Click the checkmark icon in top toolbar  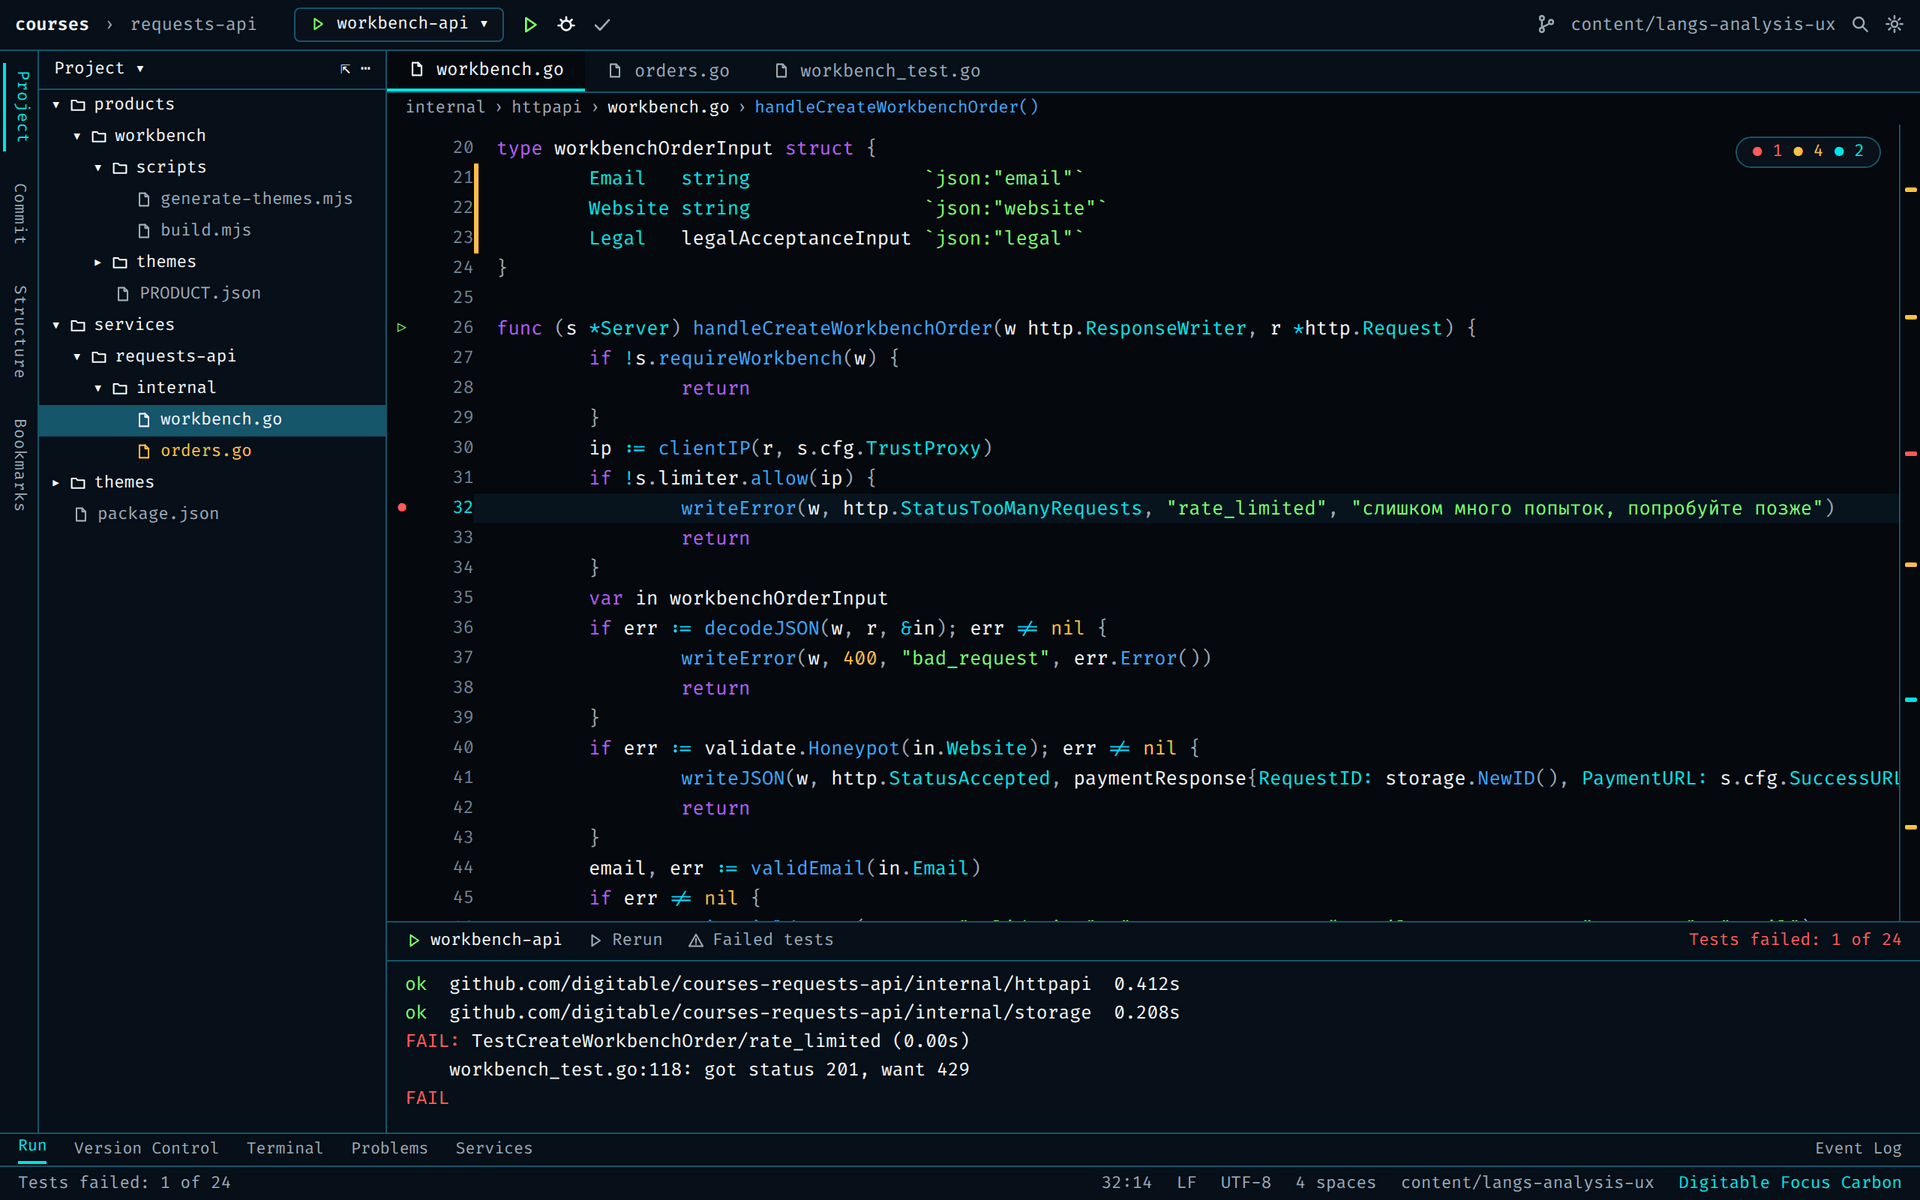tap(602, 24)
